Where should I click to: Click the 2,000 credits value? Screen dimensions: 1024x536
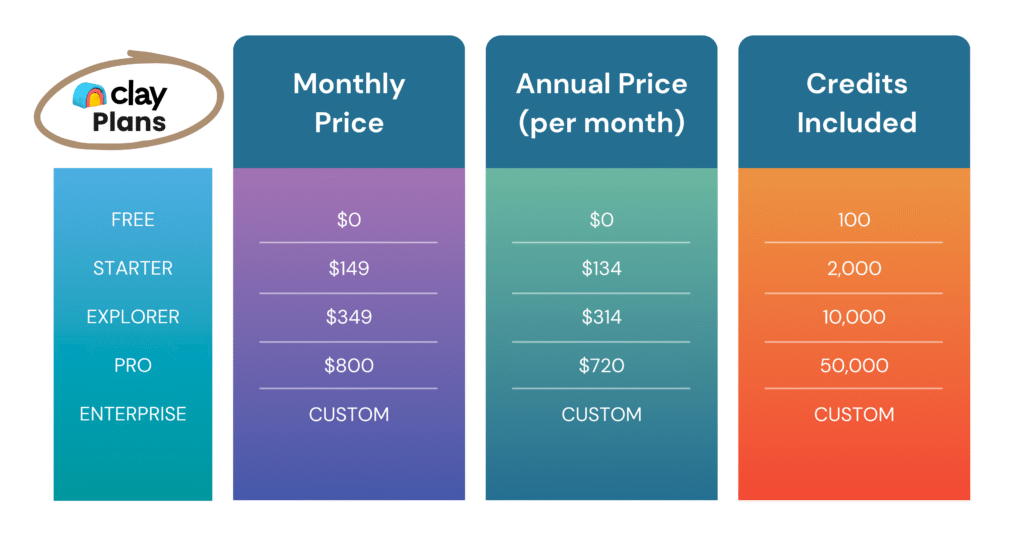(x=854, y=268)
